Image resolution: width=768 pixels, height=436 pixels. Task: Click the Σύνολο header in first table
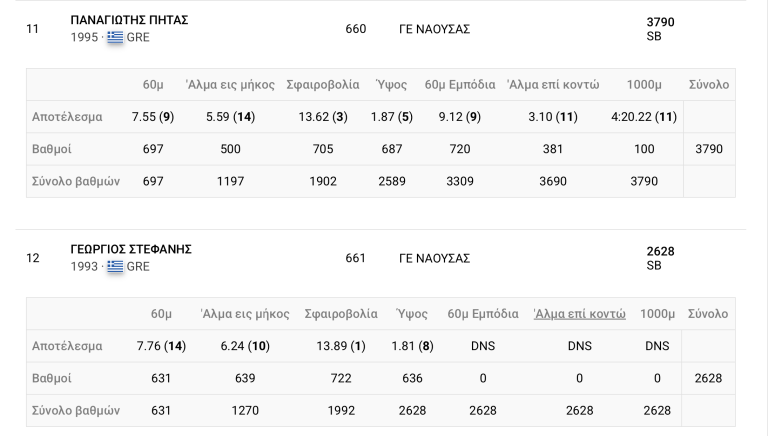pyautogui.click(x=709, y=85)
